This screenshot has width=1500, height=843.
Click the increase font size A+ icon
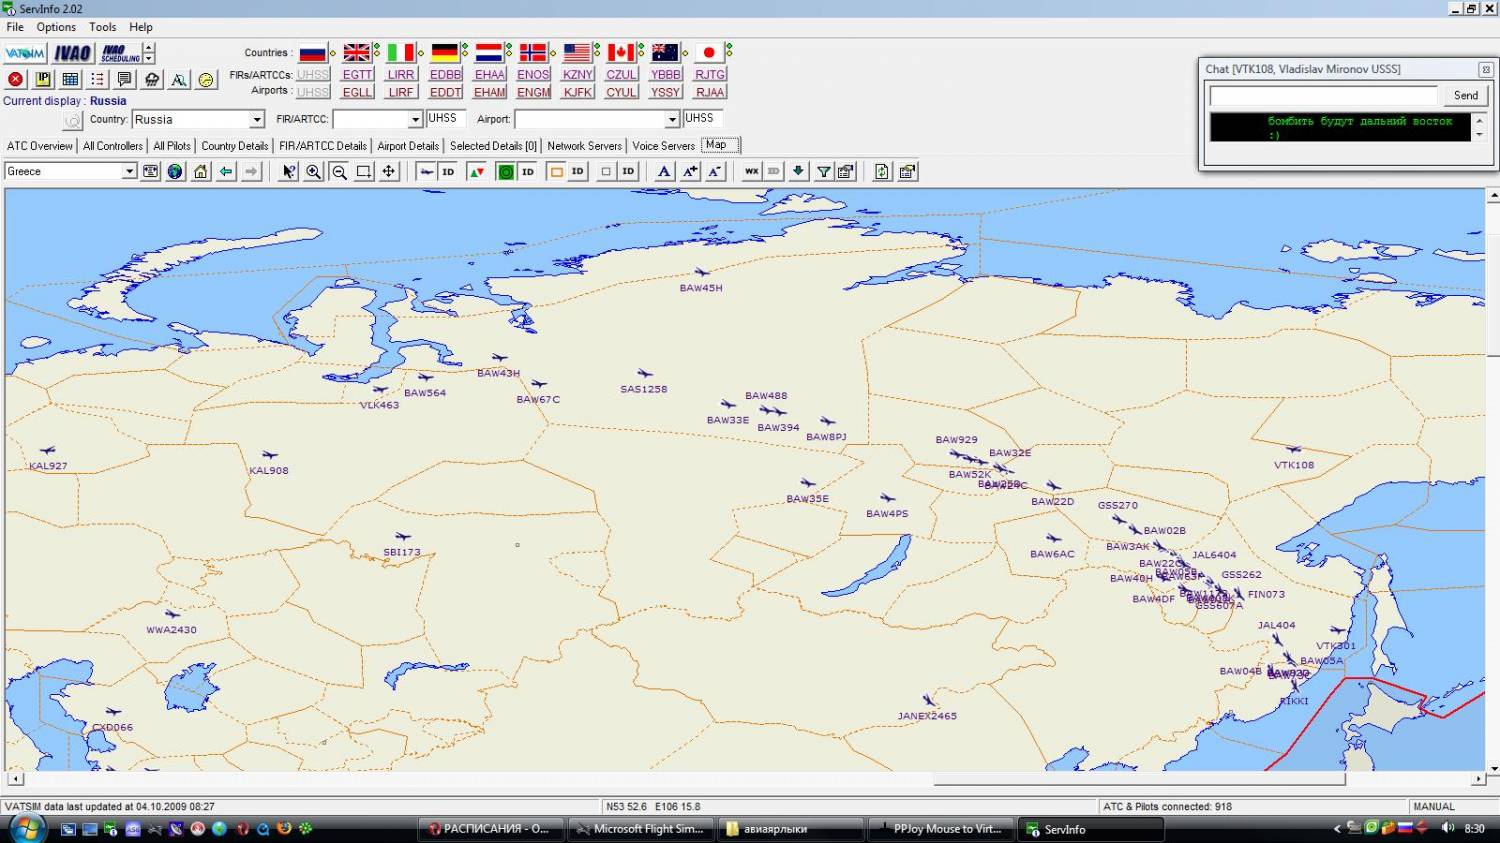[690, 172]
